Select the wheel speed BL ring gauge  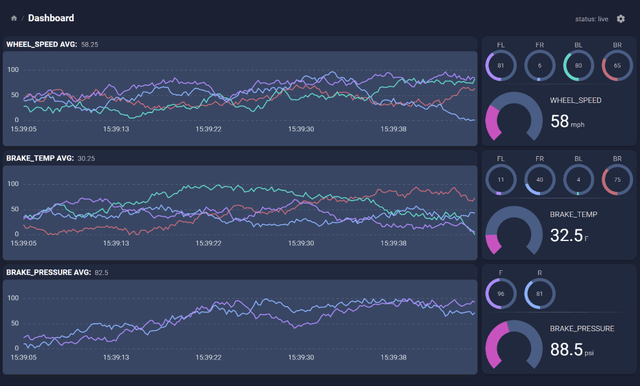pos(578,65)
